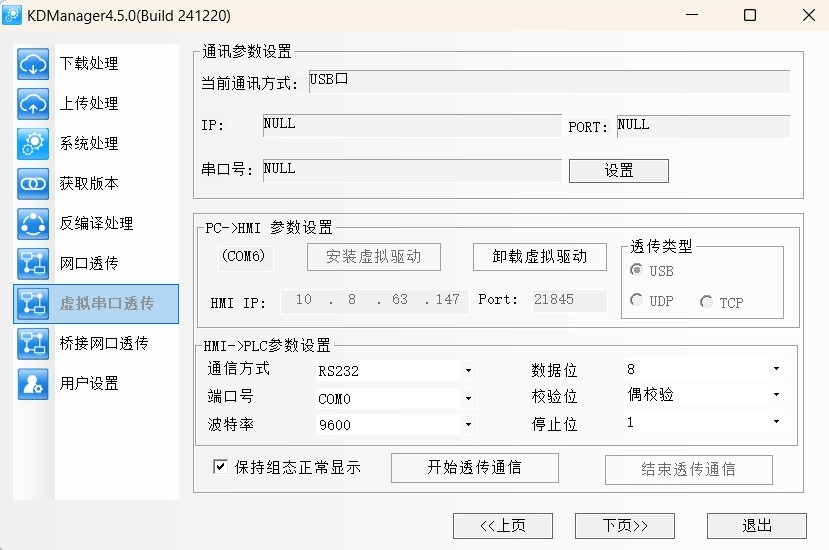Image resolution: width=829 pixels, height=550 pixels.
Task: Go to next page with 下页>>
Action: [625, 526]
